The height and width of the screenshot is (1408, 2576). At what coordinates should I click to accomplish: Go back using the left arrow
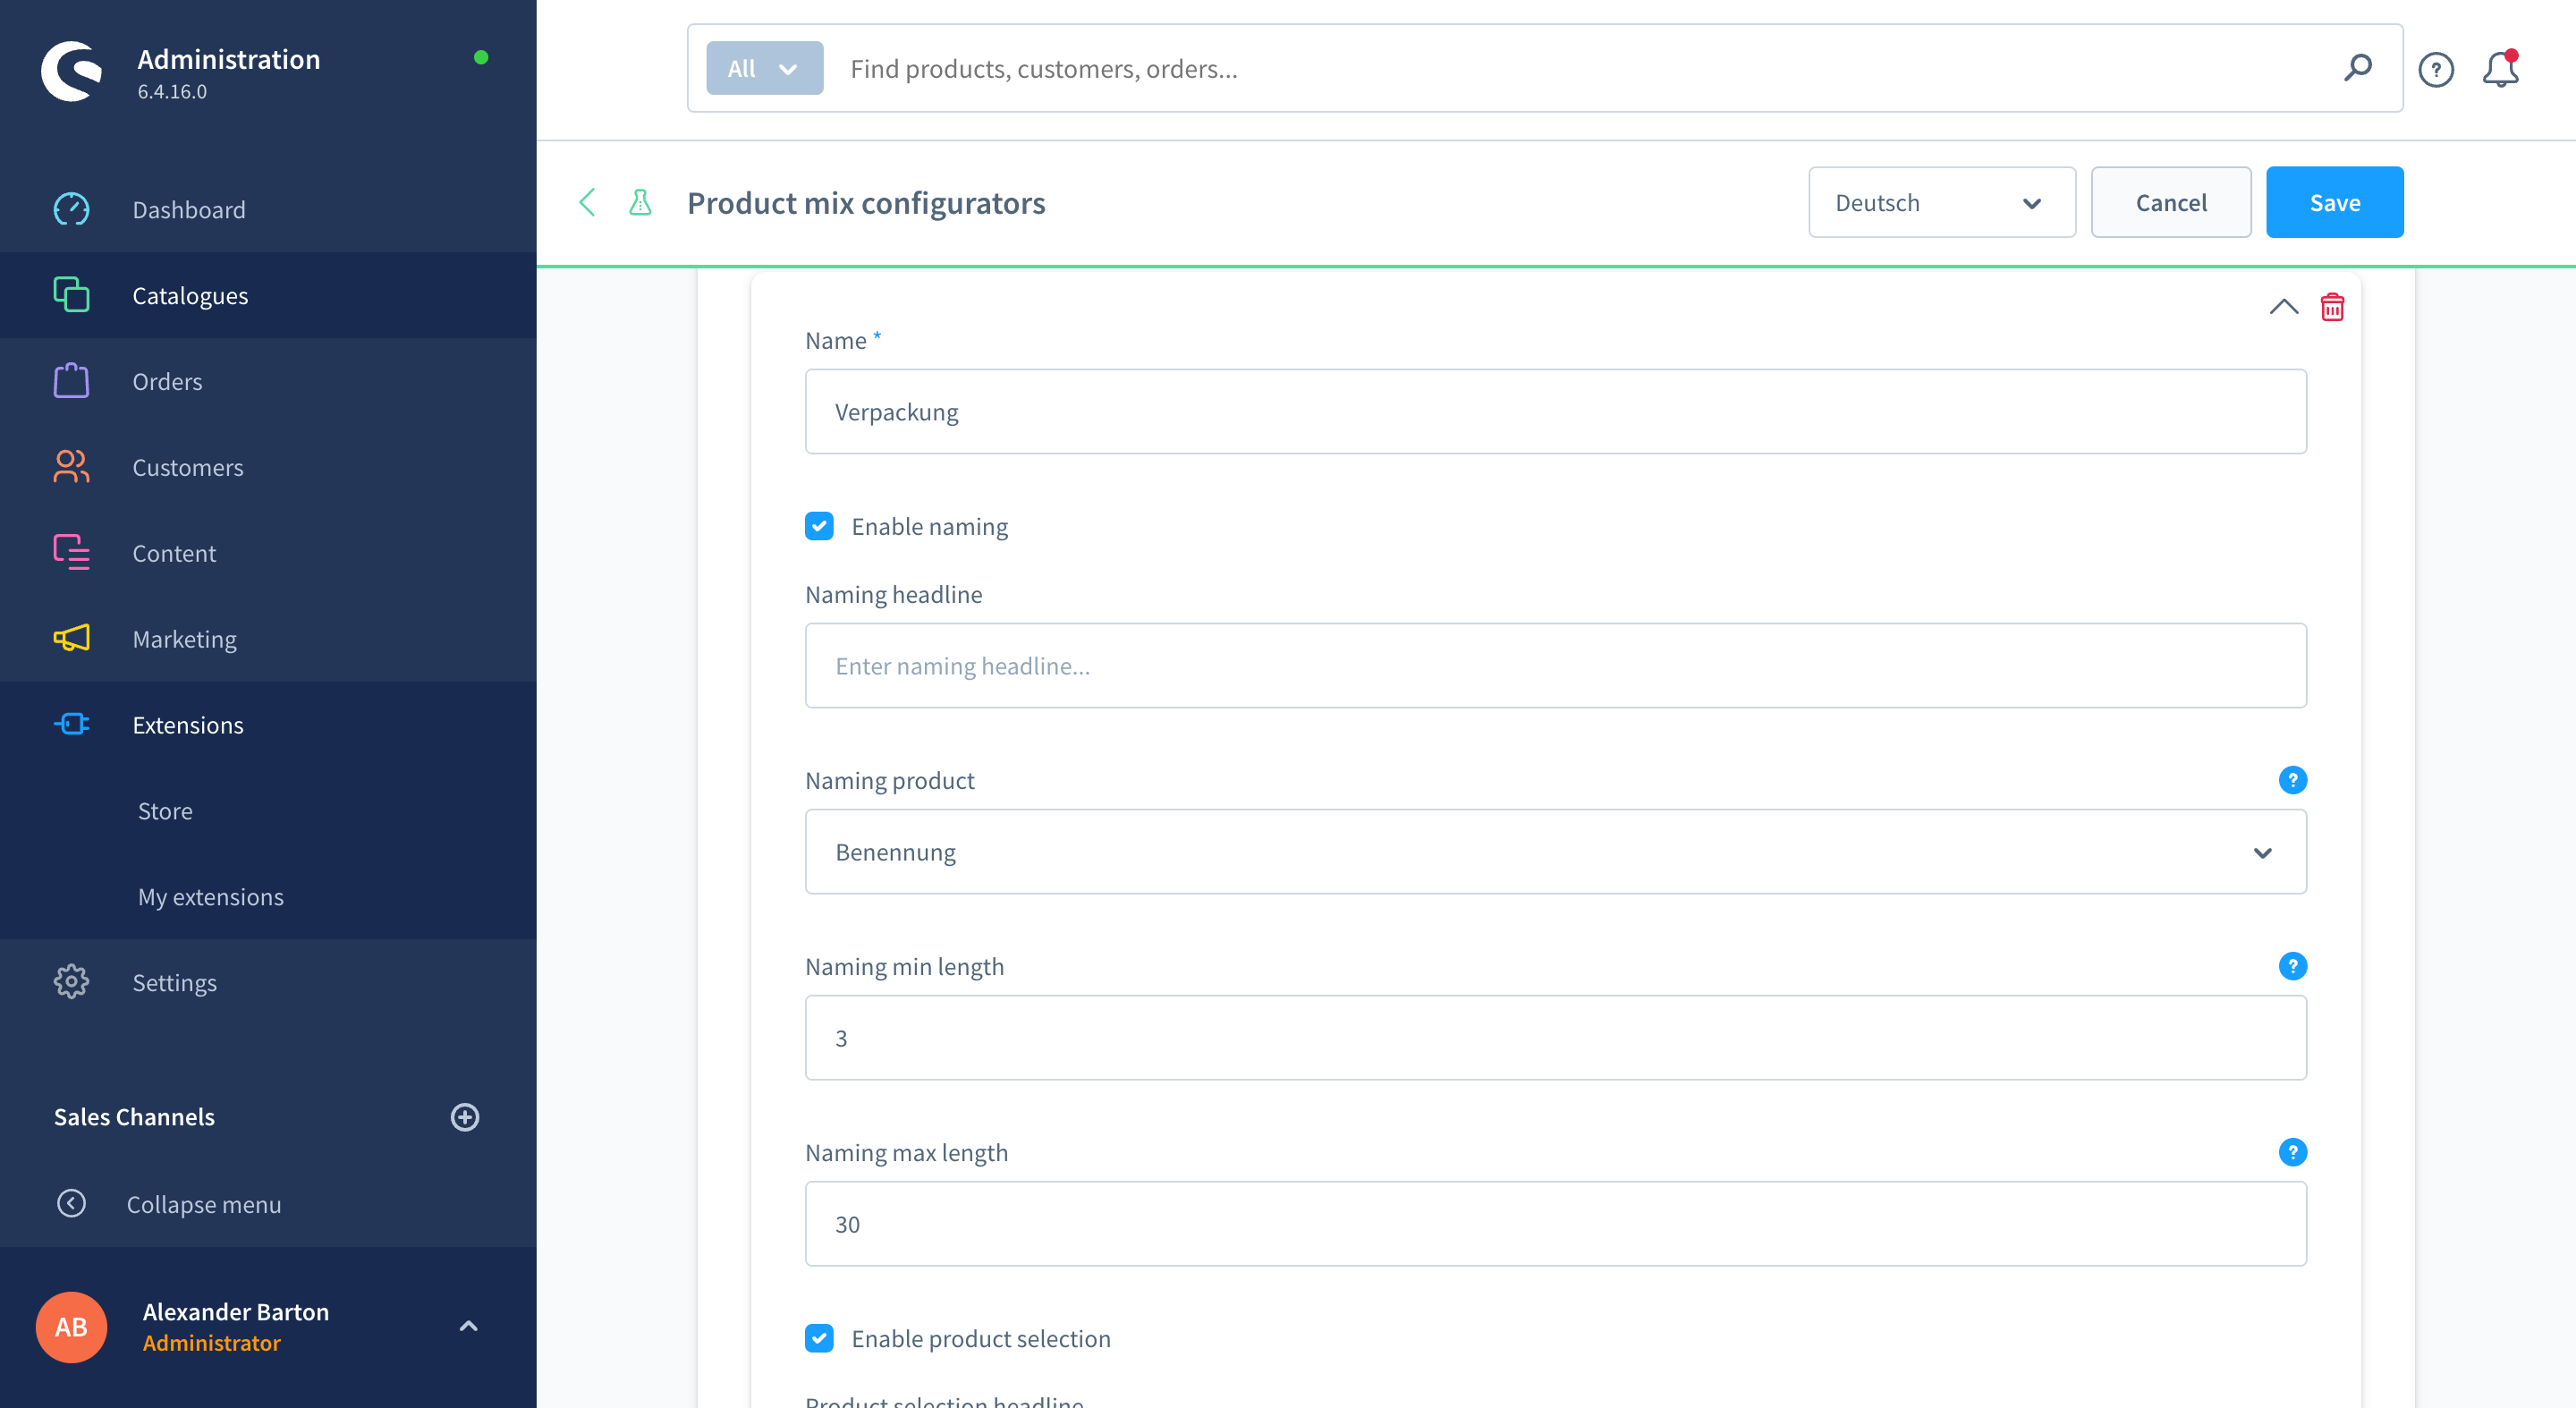pyautogui.click(x=587, y=203)
